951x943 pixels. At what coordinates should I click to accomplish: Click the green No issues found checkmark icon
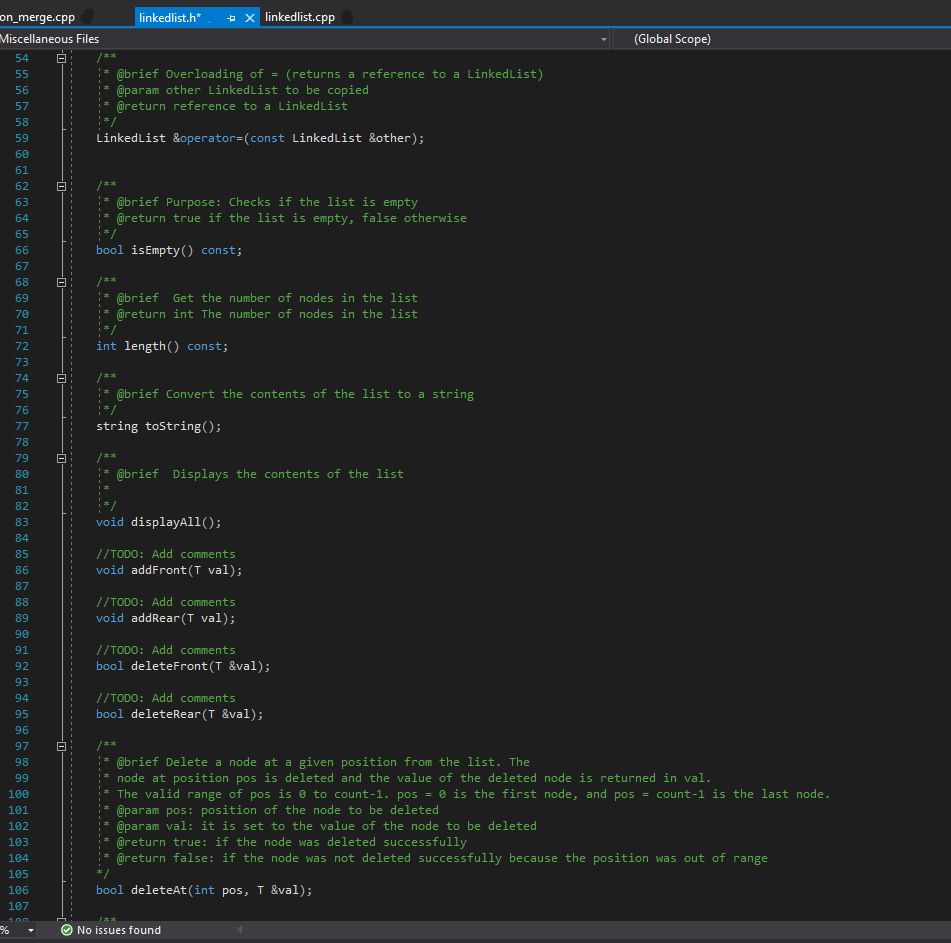point(66,931)
